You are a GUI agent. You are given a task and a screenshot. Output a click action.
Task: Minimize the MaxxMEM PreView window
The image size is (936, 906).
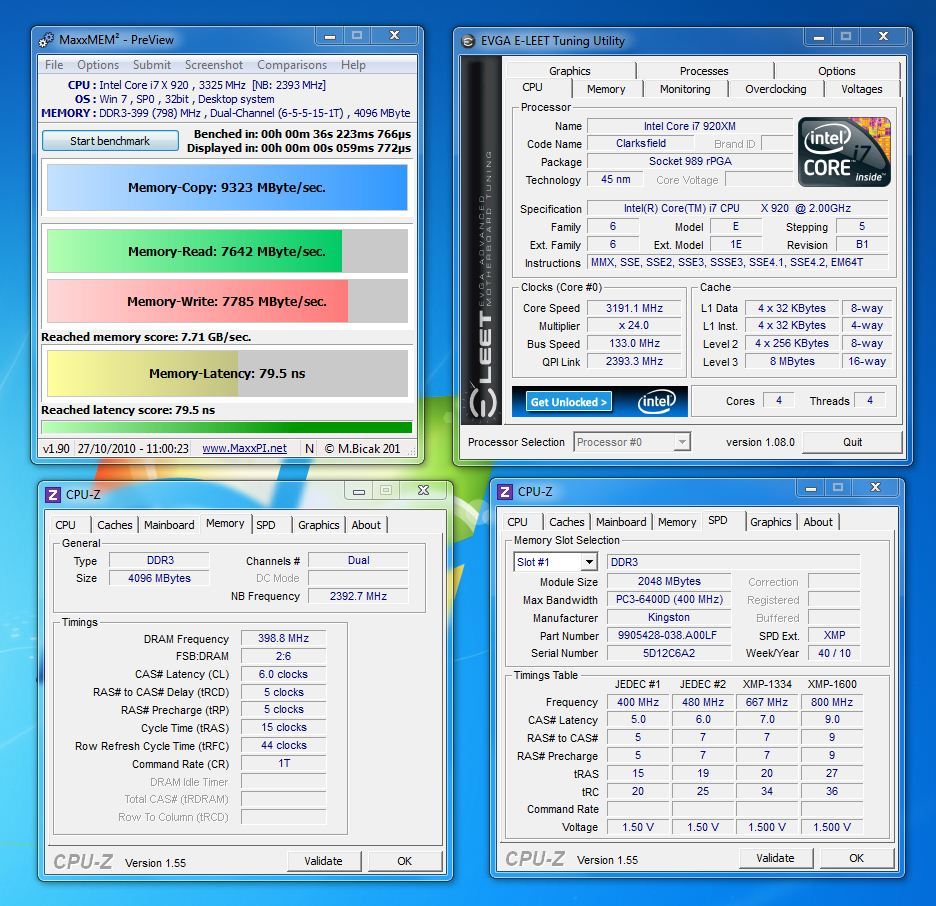(x=330, y=36)
